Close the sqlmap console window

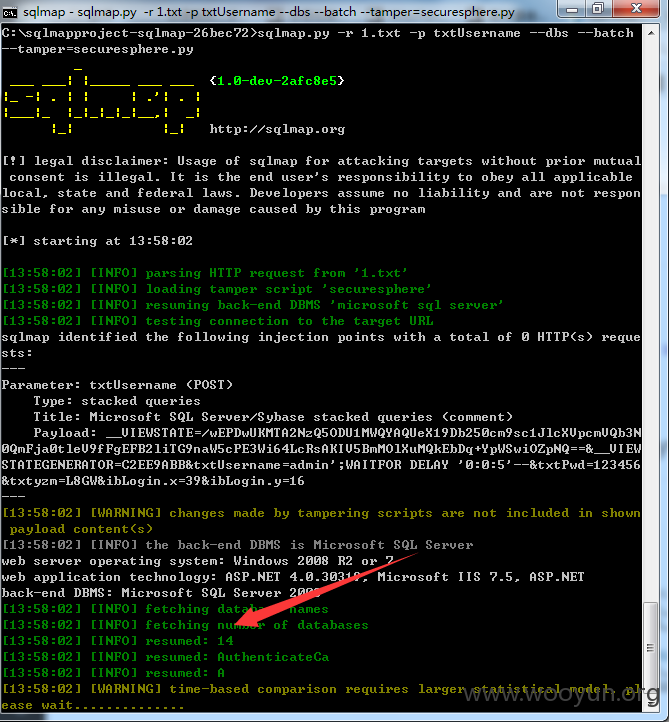pyautogui.click(x=636, y=9)
